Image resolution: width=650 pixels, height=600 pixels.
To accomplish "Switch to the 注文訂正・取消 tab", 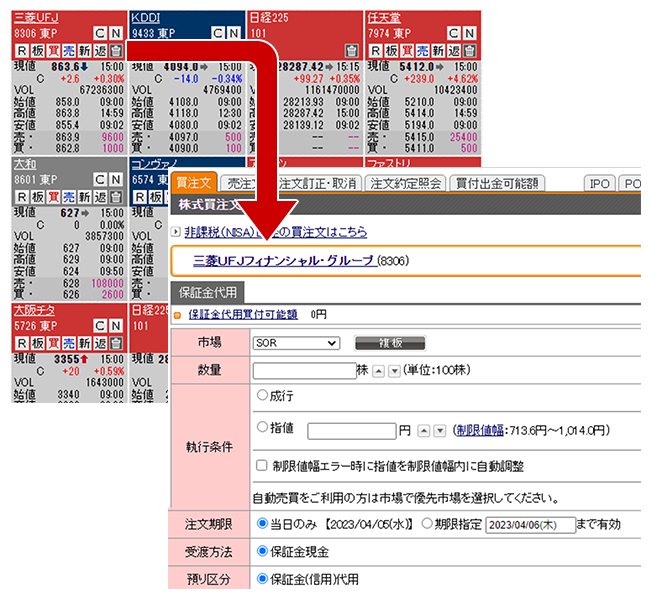I will coord(318,183).
